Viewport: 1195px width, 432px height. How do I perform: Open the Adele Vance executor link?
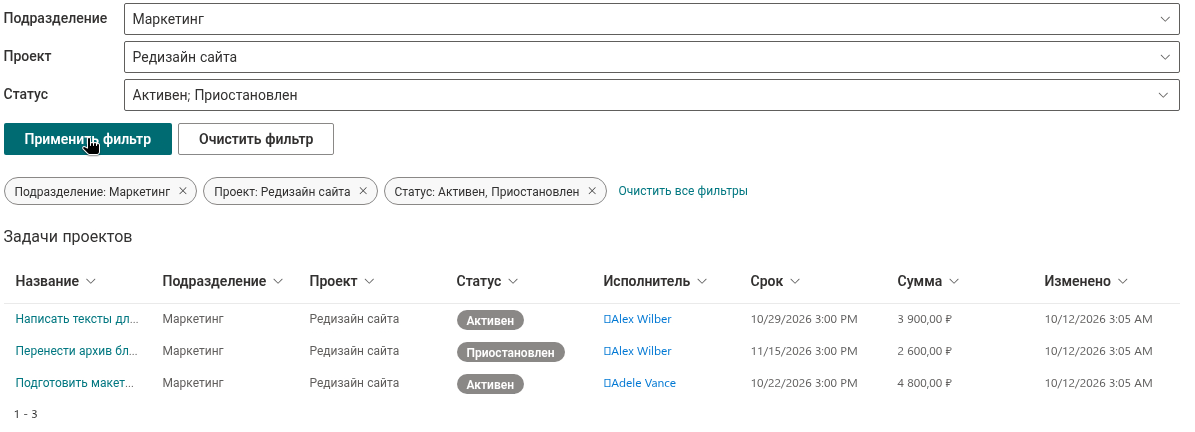(640, 383)
